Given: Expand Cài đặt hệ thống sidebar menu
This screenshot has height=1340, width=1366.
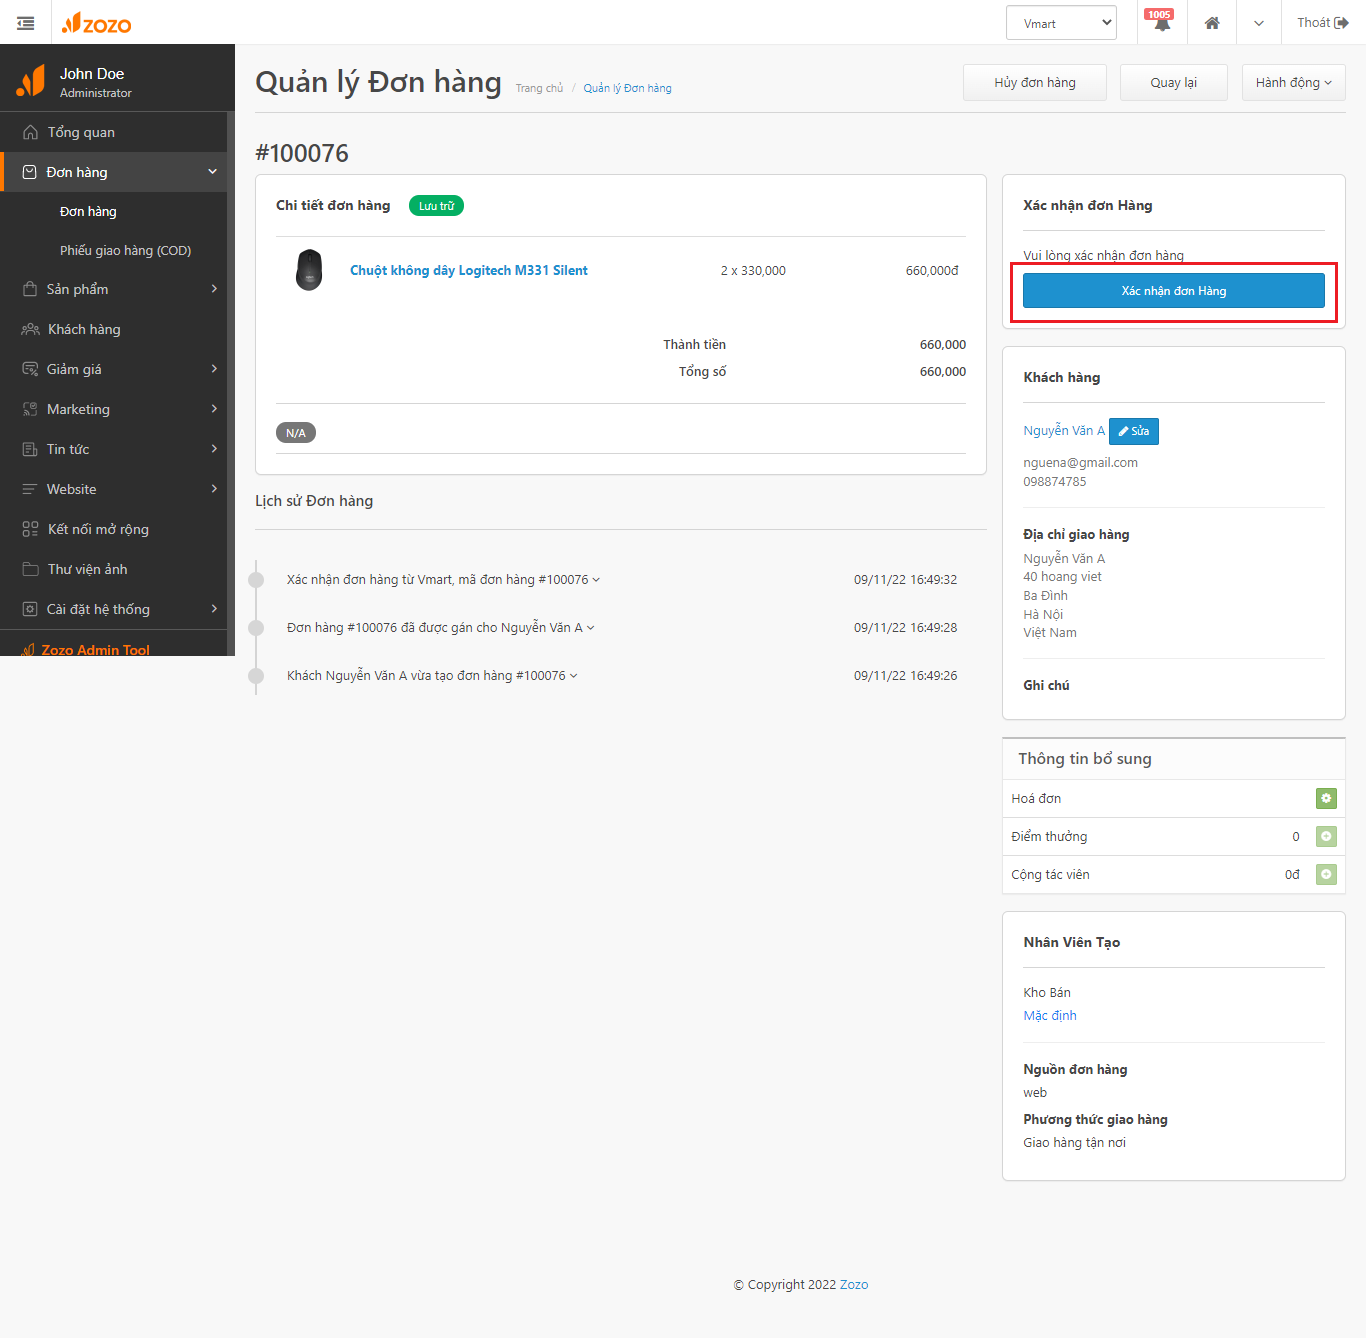Looking at the screenshot, I should (x=115, y=609).
